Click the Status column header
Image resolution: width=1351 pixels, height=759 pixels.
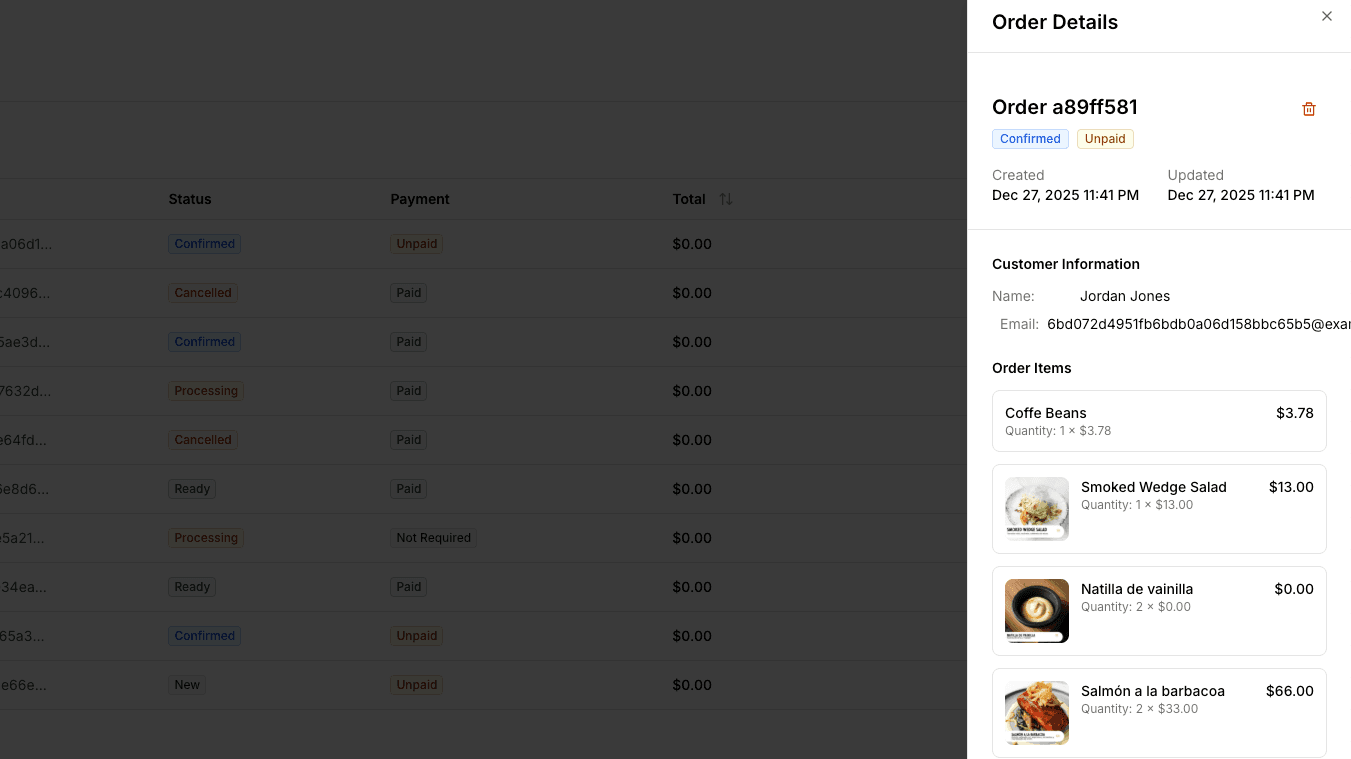[190, 199]
